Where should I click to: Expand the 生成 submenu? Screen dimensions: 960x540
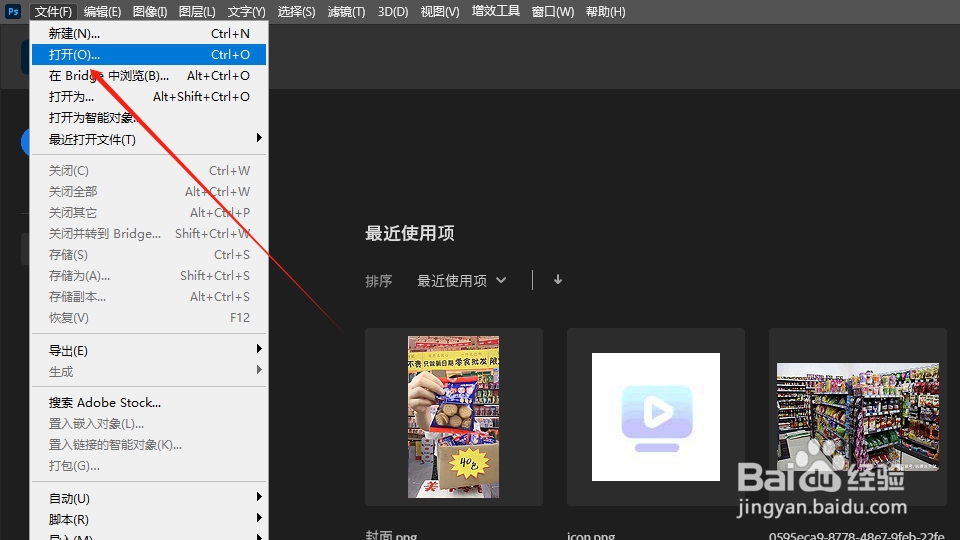[149, 371]
